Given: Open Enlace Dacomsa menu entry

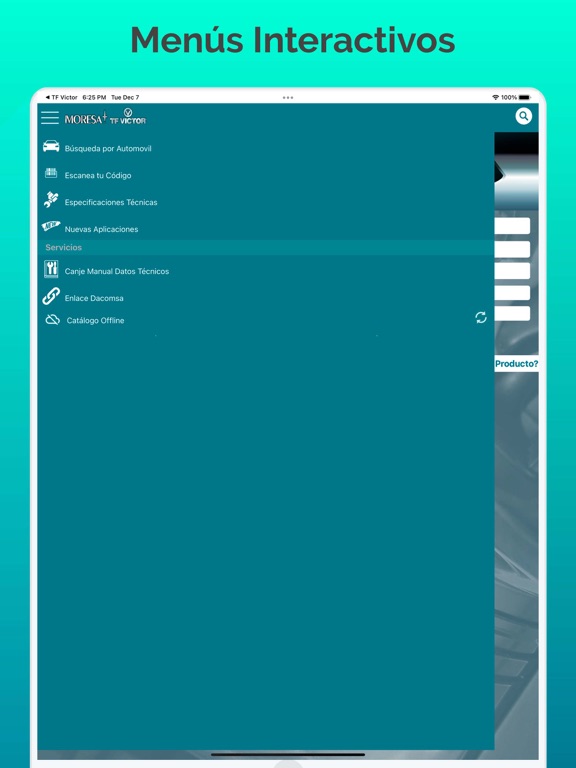Looking at the screenshot, I should point(94,298).
